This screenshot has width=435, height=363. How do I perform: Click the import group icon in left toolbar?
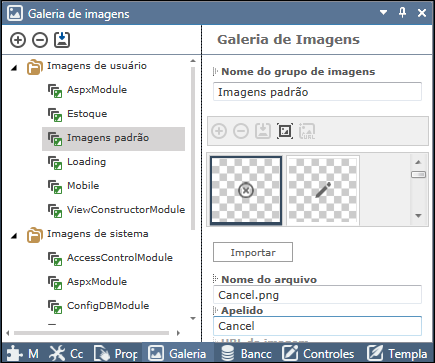(x=62, y=40)
